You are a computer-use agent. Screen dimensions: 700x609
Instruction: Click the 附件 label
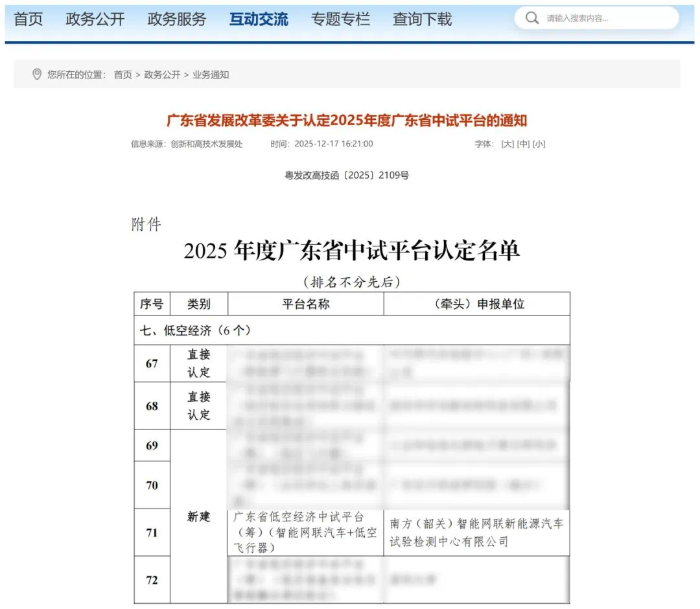tap(146, 224)
